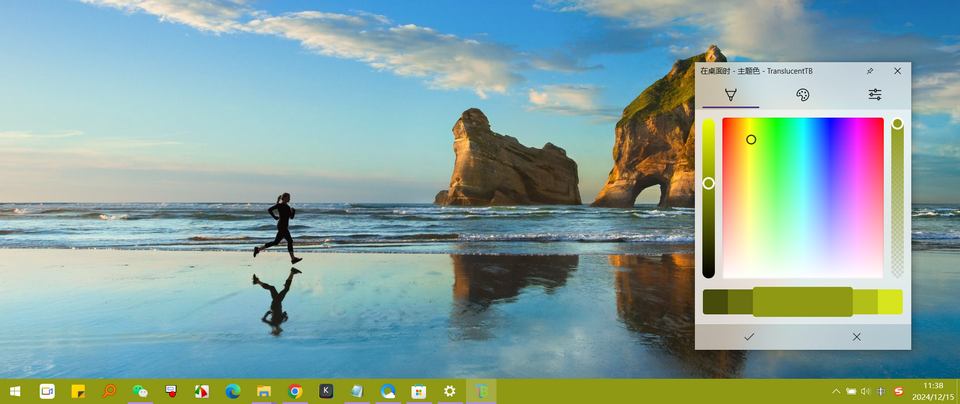Image resolution: width=960 pixels, height=404 pixels.
Task: Click the Sogou input method icon
Action: [899, 391]
